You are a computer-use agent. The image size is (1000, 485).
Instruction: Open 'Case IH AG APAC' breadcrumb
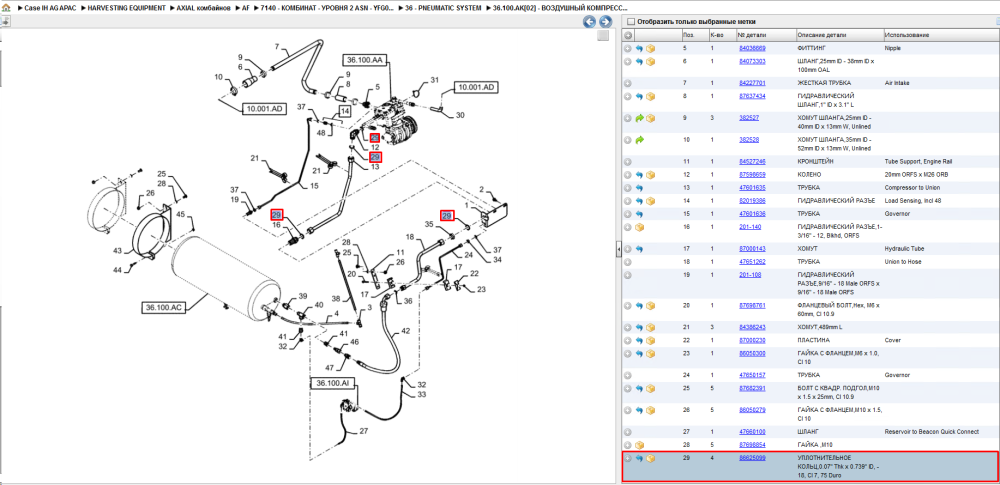point(50,8)
